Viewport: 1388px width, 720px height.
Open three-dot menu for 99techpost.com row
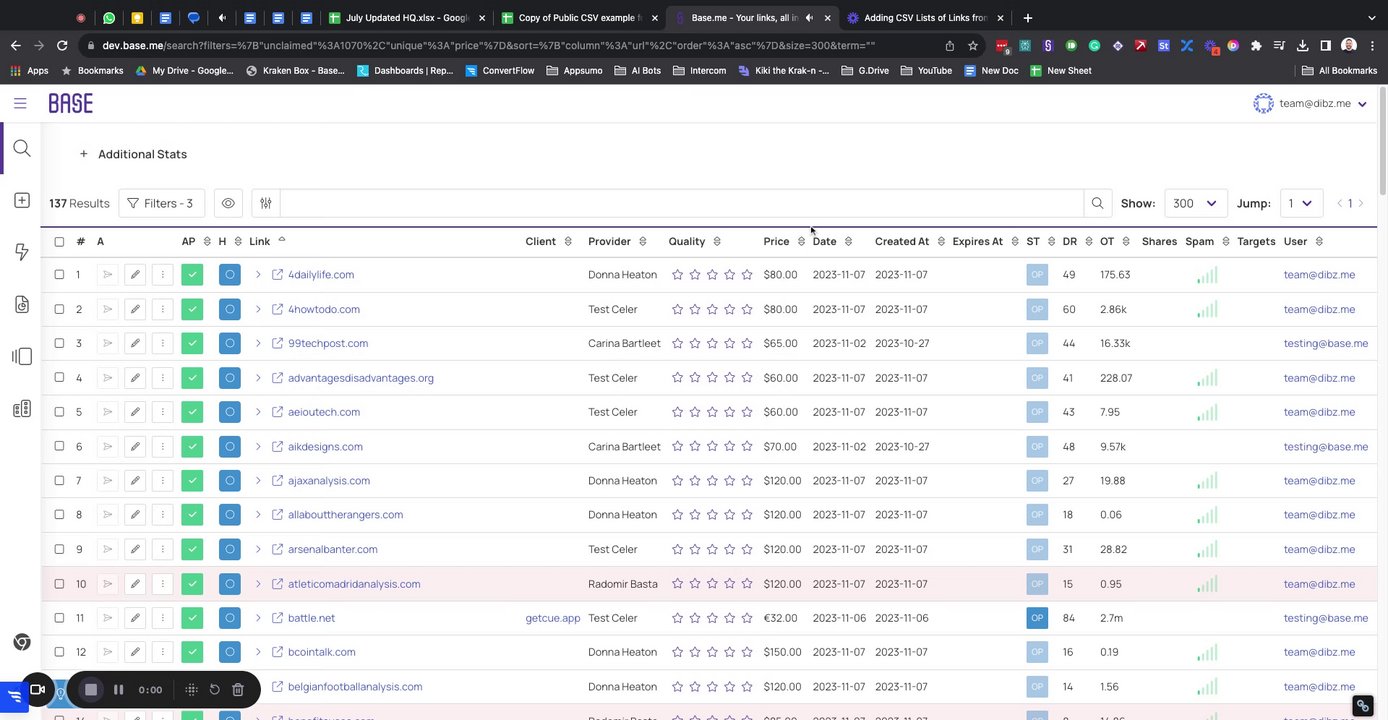click(162, 343)
